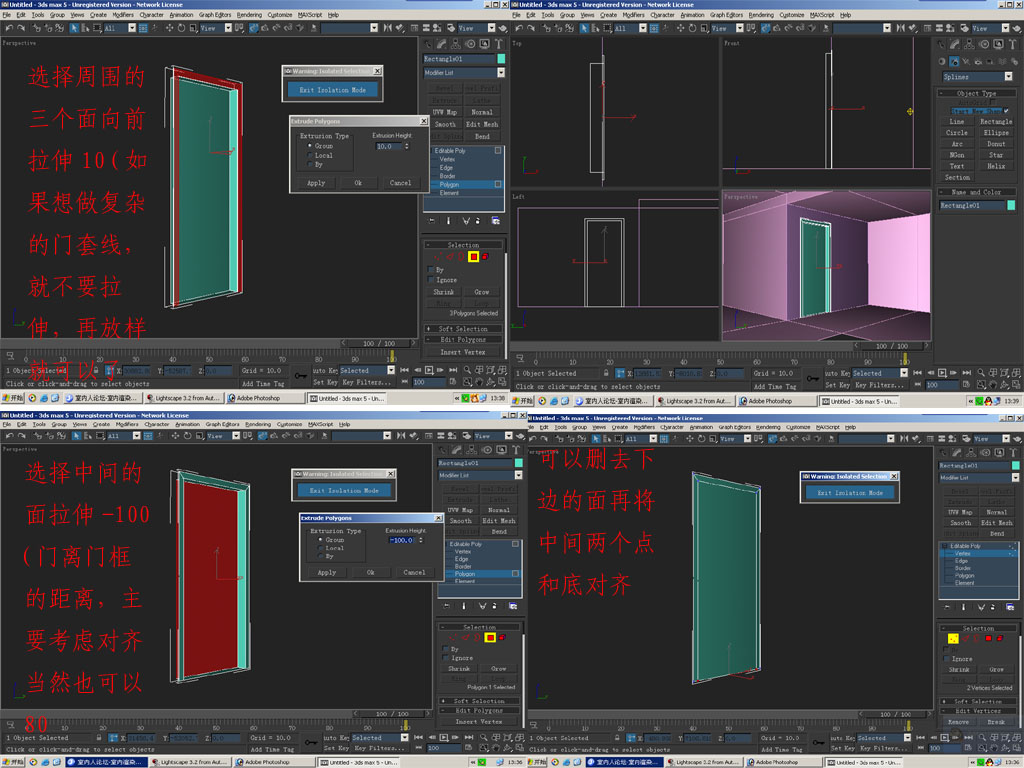Open MAXScript menu in bottom-right window
Viewport: 1024px width, 768px height.
click(x=827, y=427)
